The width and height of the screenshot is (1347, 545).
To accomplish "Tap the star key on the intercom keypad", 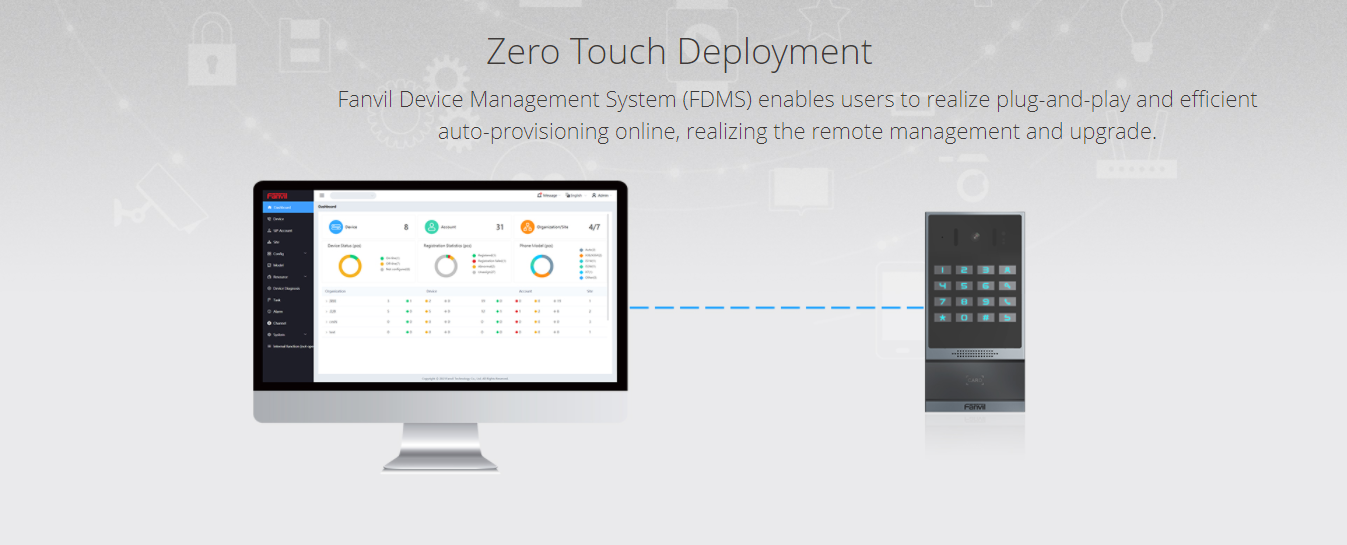I will click(x=943, y=318).
